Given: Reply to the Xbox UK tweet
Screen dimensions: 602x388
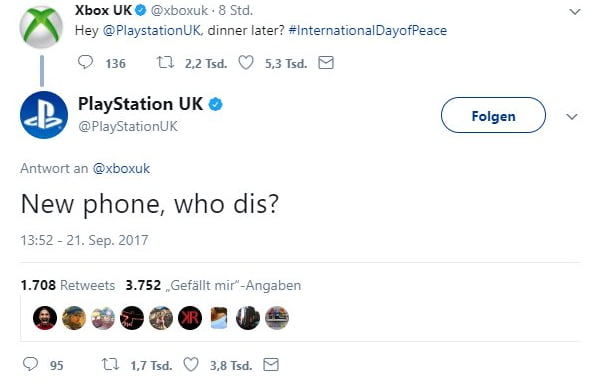Looking at the screenshot, I should pyautogui.click(x=85, y=62).
